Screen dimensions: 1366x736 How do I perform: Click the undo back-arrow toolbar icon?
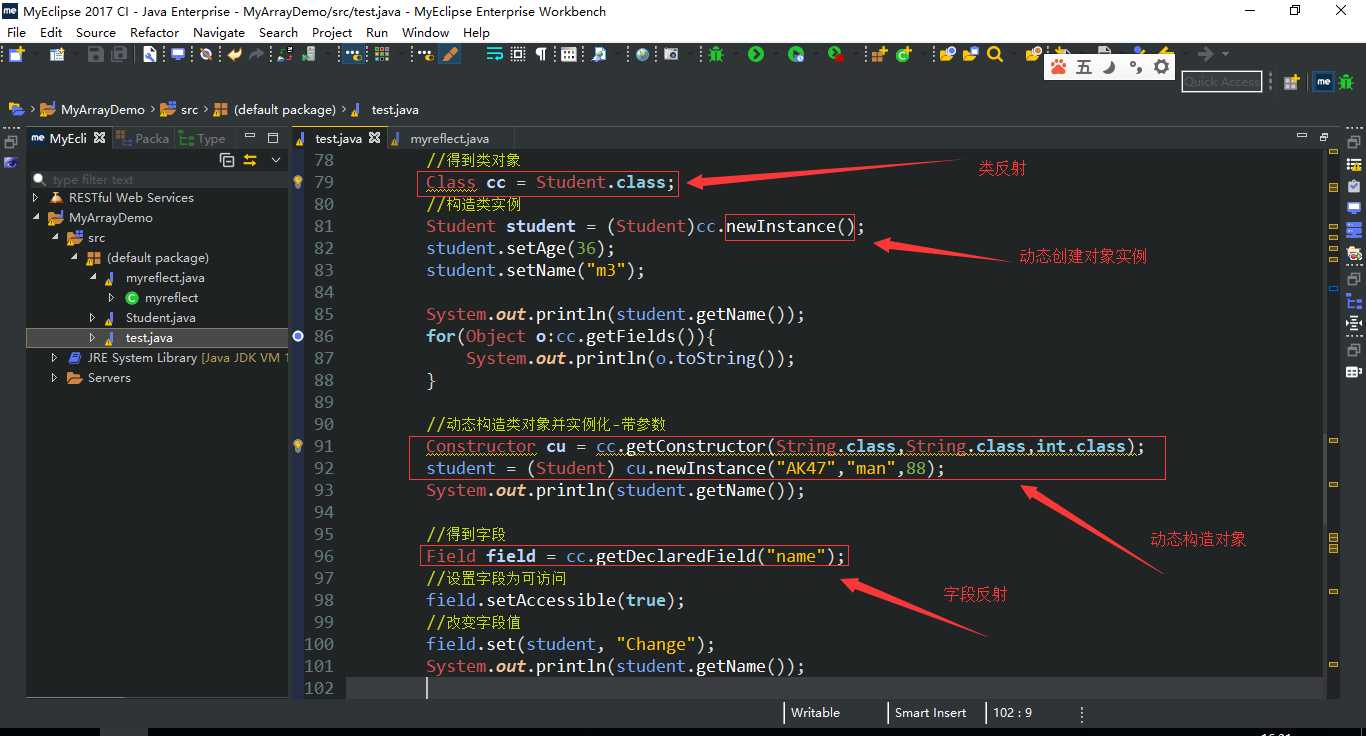[x=234, y=55]
